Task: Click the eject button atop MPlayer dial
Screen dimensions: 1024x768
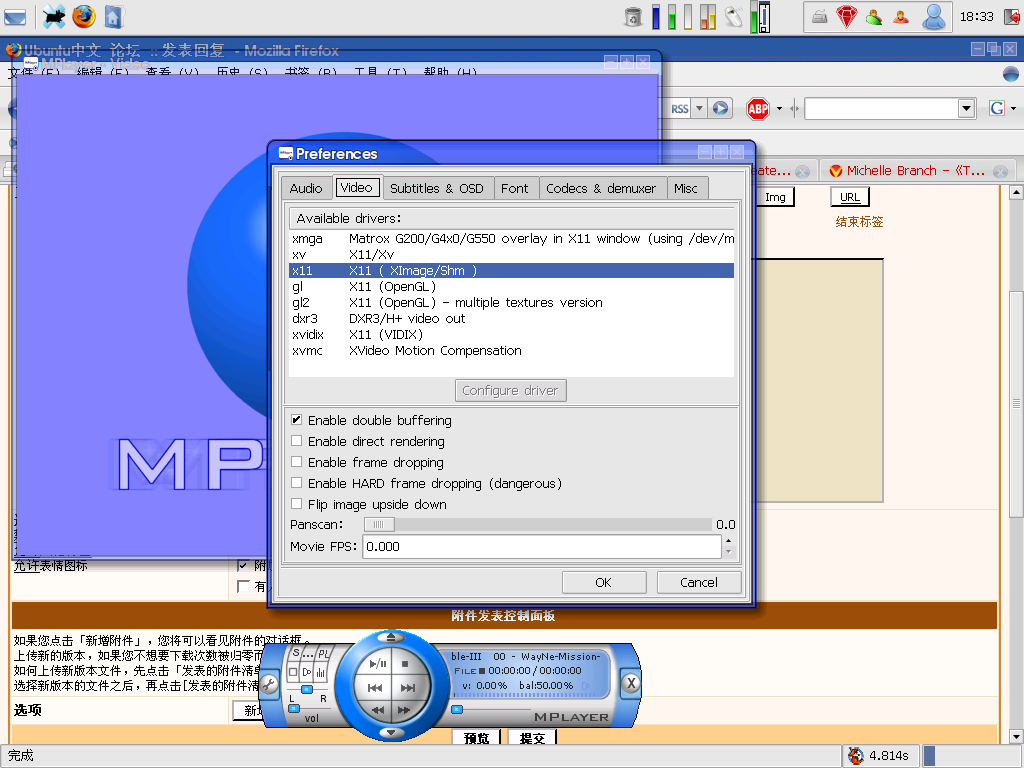Action: pyautogui.click(x=391, y=637)
